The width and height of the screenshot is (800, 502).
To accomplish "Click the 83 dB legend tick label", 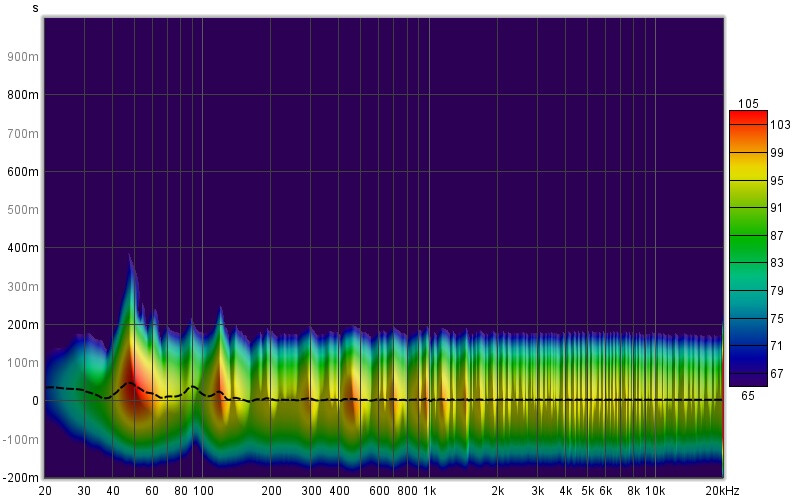I will point(777,263).
